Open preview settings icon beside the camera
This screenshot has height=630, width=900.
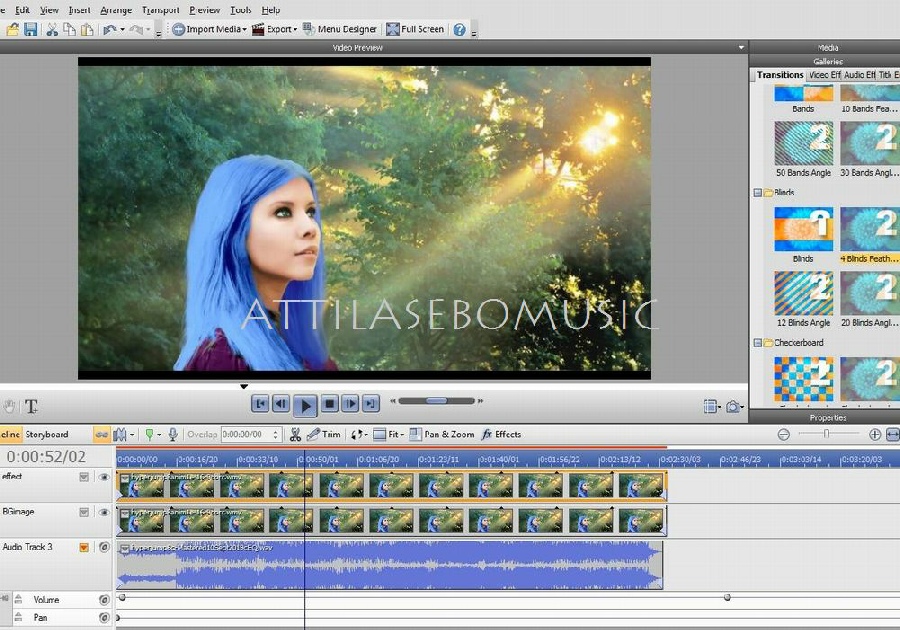[x=710, y=407]
